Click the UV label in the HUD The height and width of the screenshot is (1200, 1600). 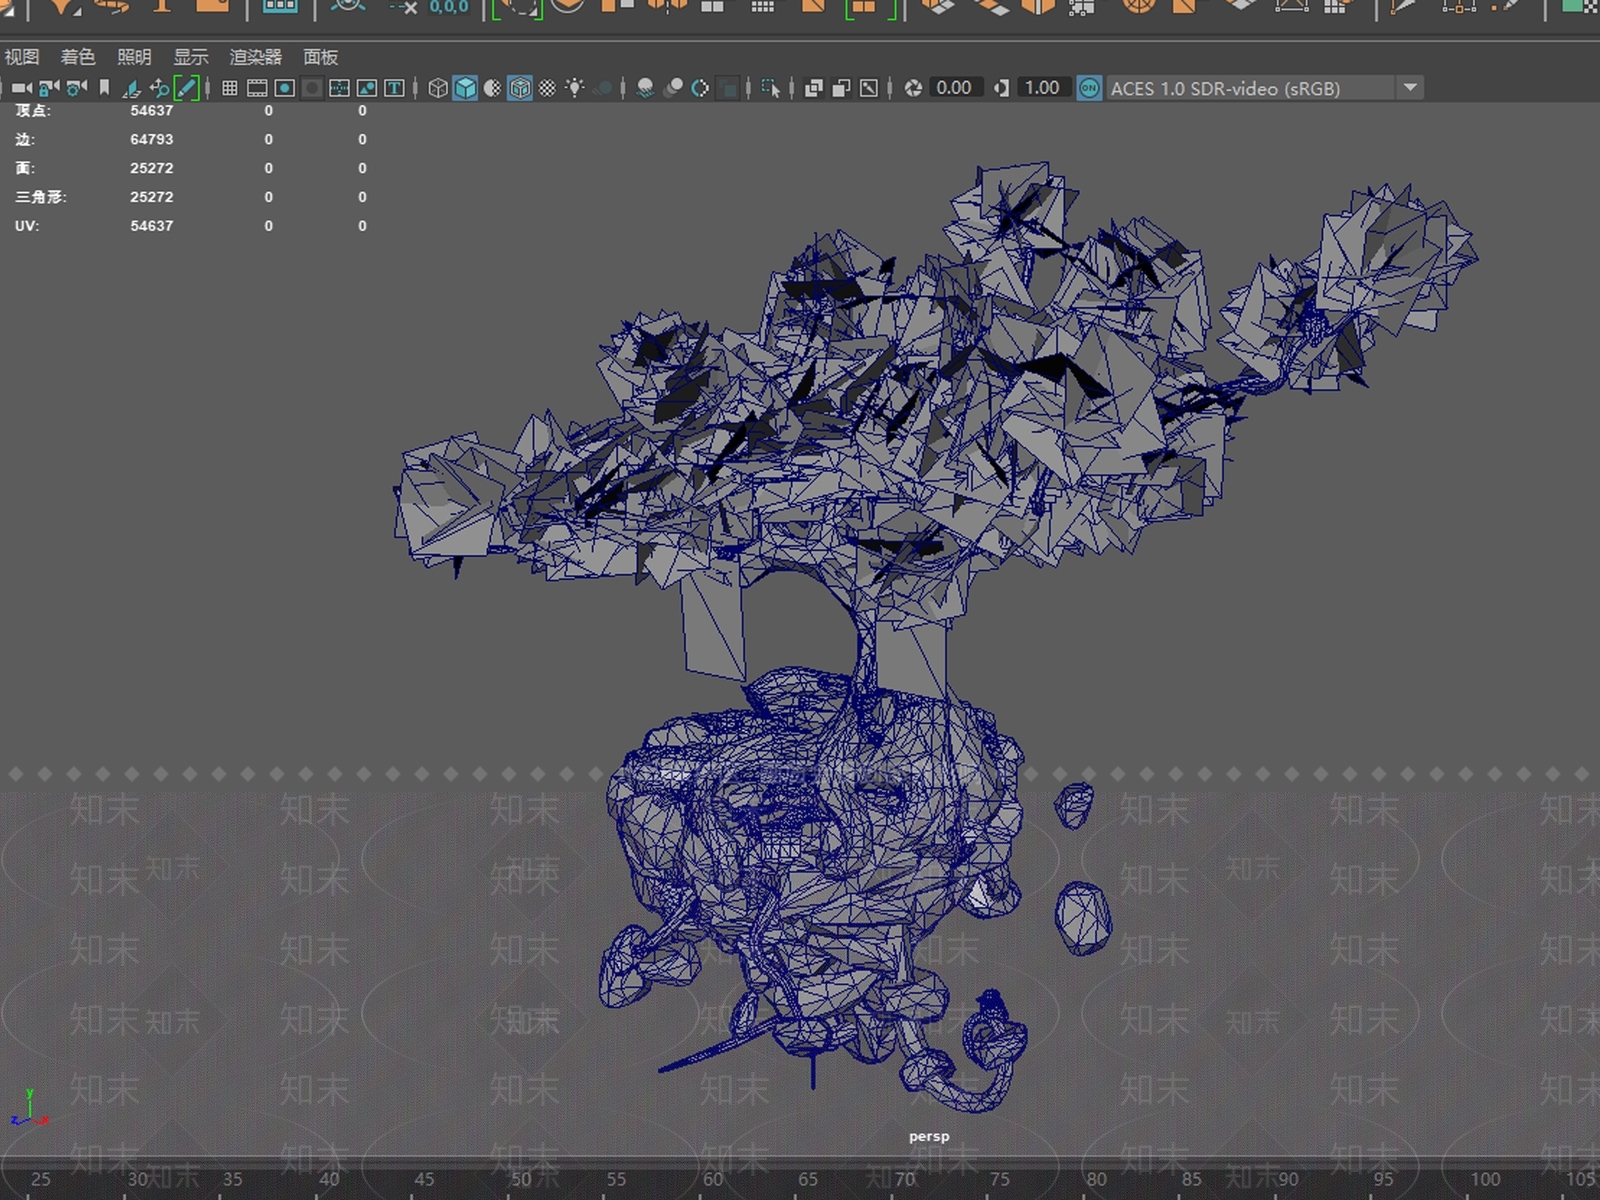pyautogui.click(x=26, y=226)
